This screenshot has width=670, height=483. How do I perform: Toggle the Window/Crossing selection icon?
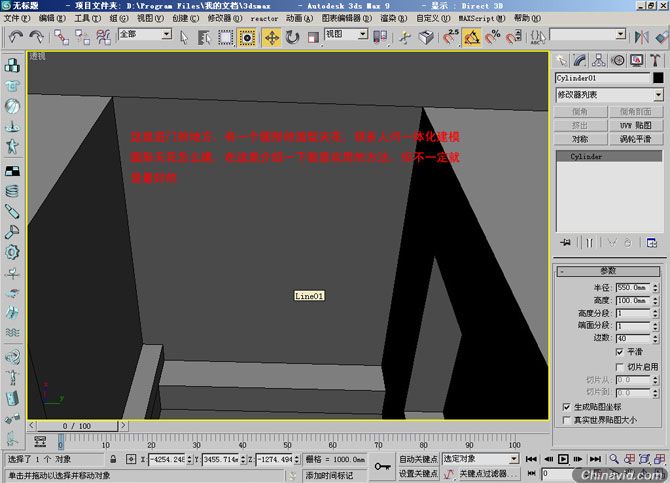[247, 38]
